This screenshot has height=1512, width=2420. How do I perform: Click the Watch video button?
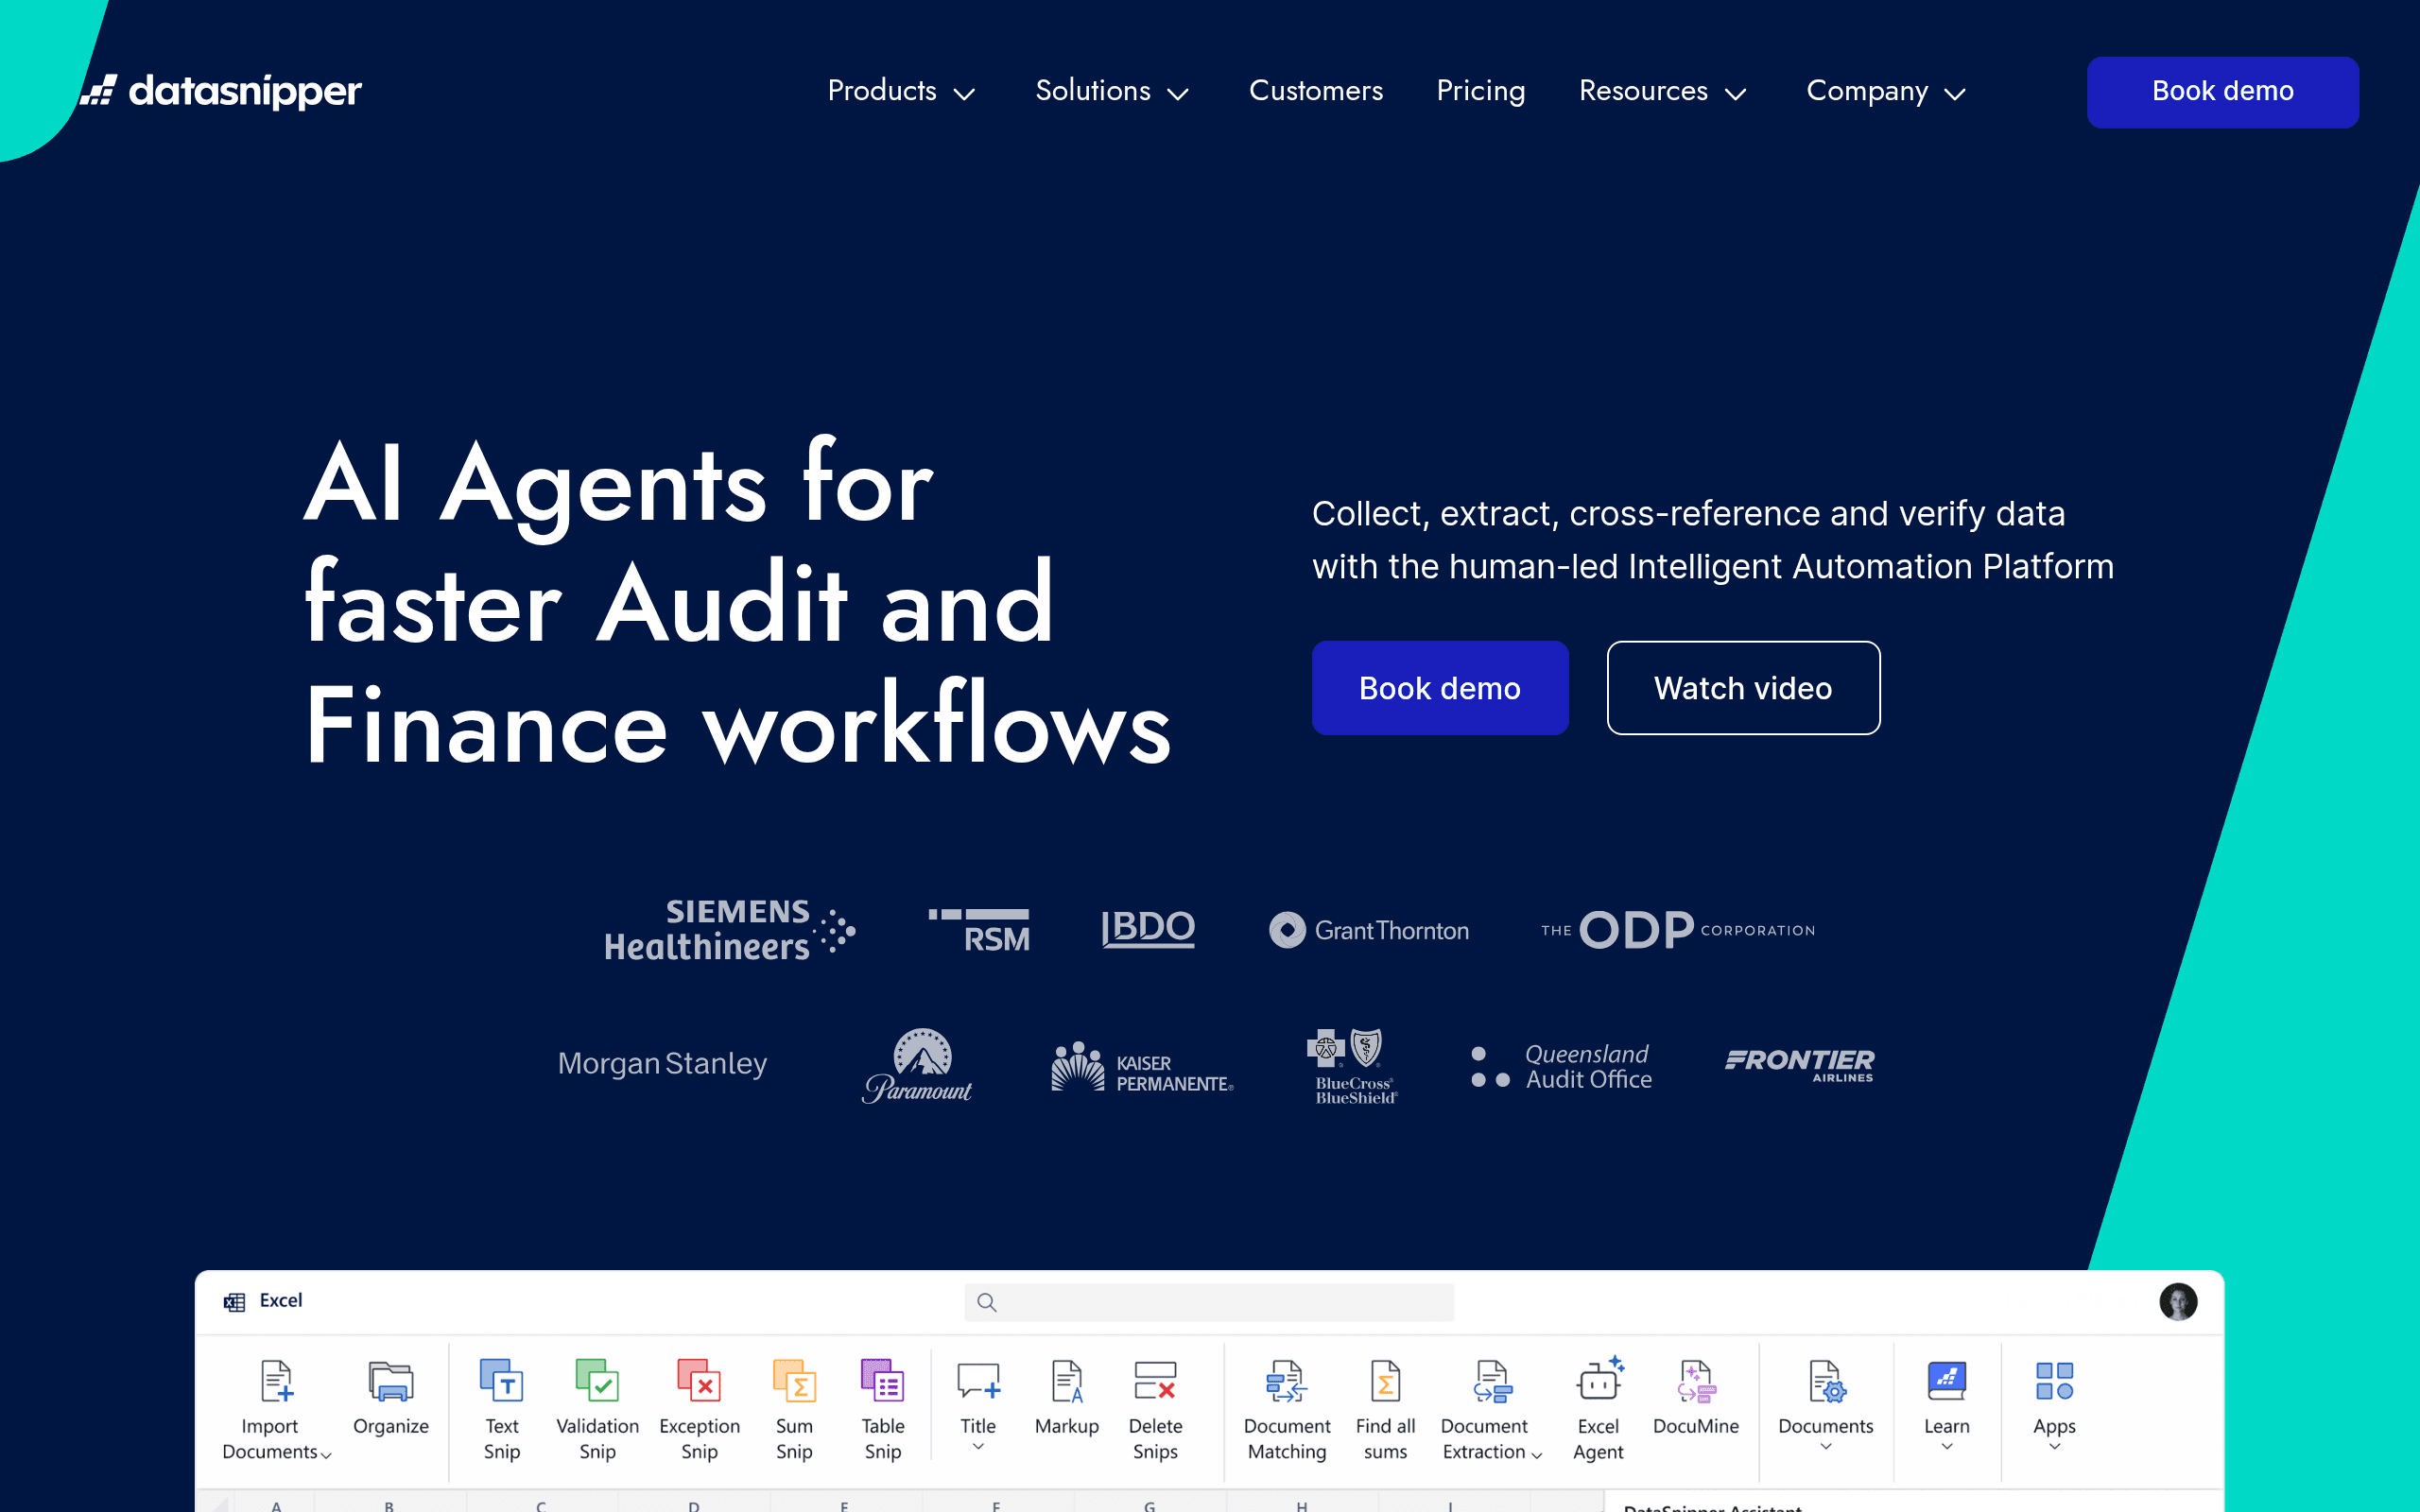(x=1742, y=688)
